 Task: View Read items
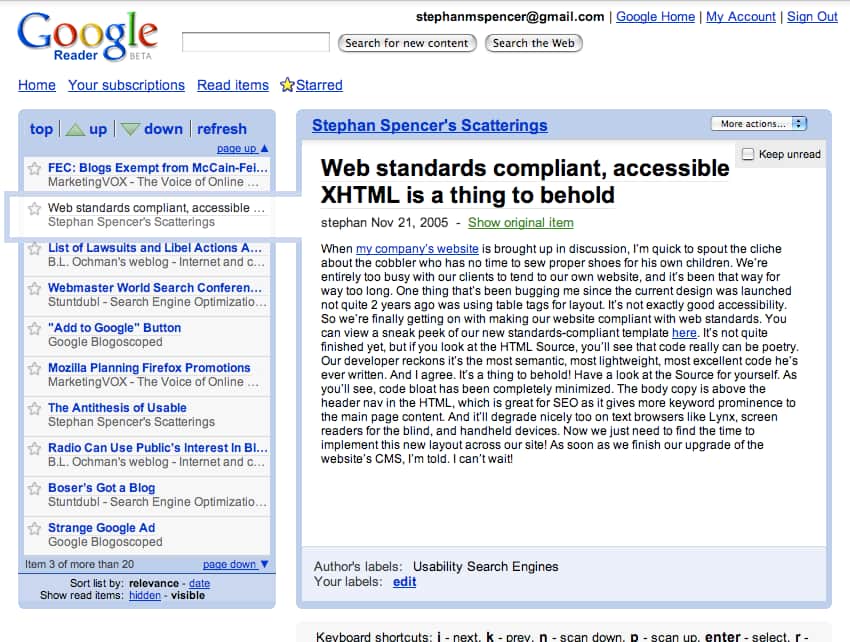pyautogui.click(x=233, y=85)
